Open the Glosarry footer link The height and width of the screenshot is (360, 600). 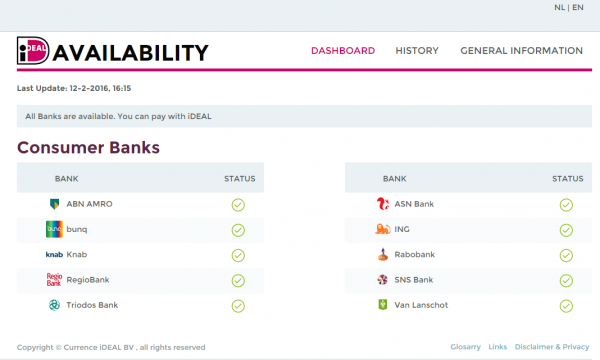465,347
